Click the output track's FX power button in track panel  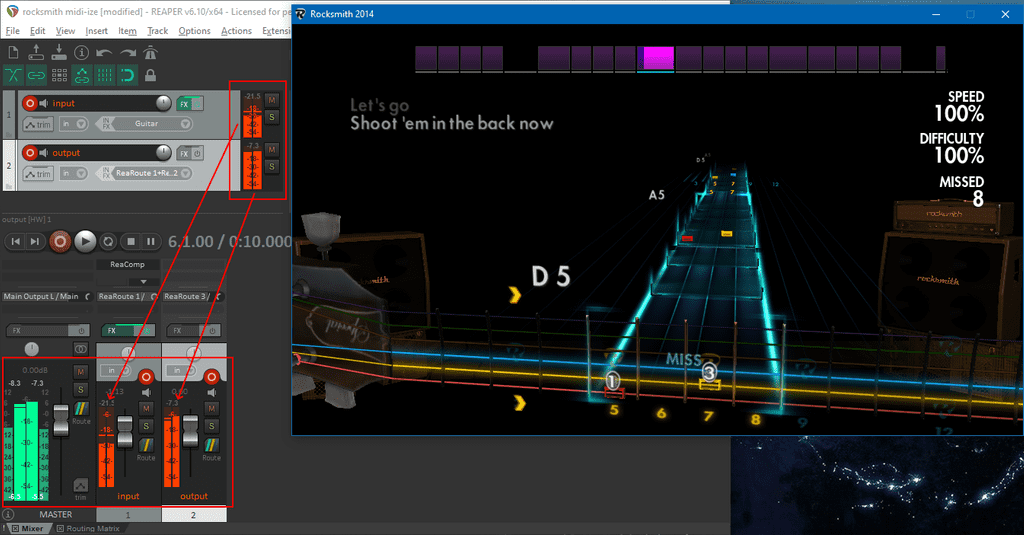pos(197,154)
